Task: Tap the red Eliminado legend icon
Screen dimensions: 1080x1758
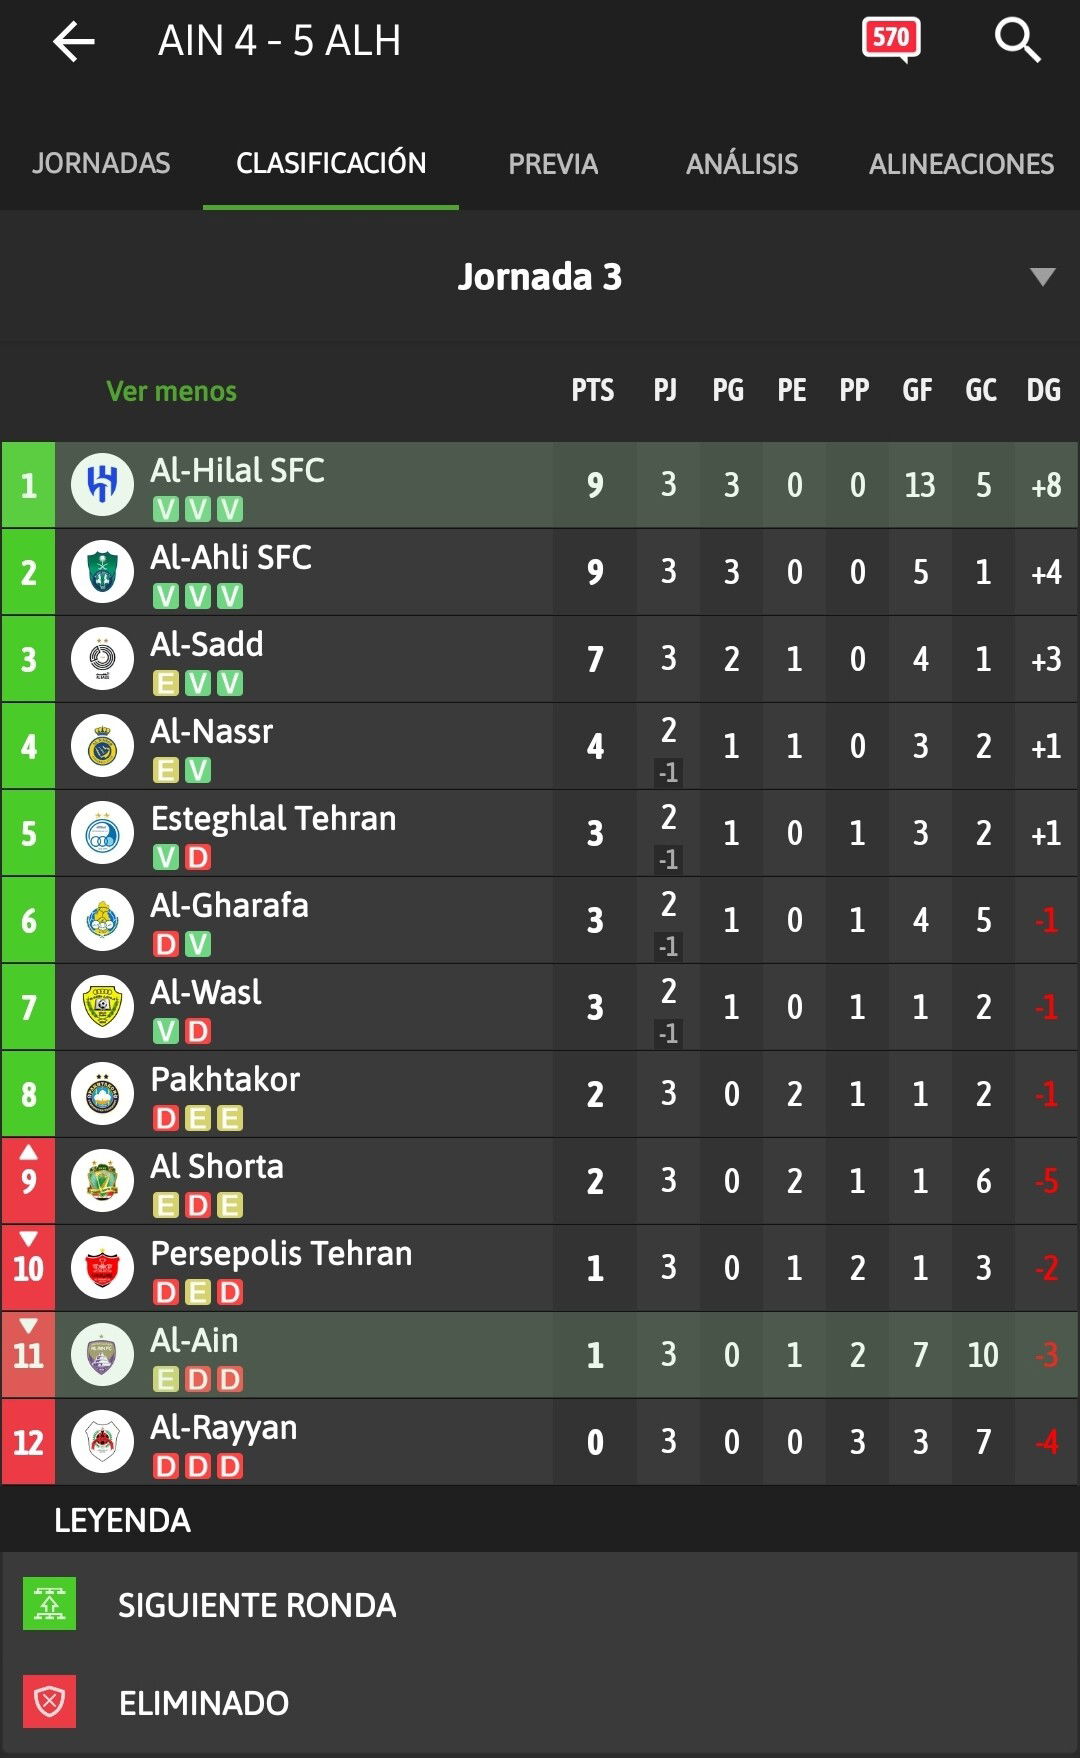Action: 50,1702
